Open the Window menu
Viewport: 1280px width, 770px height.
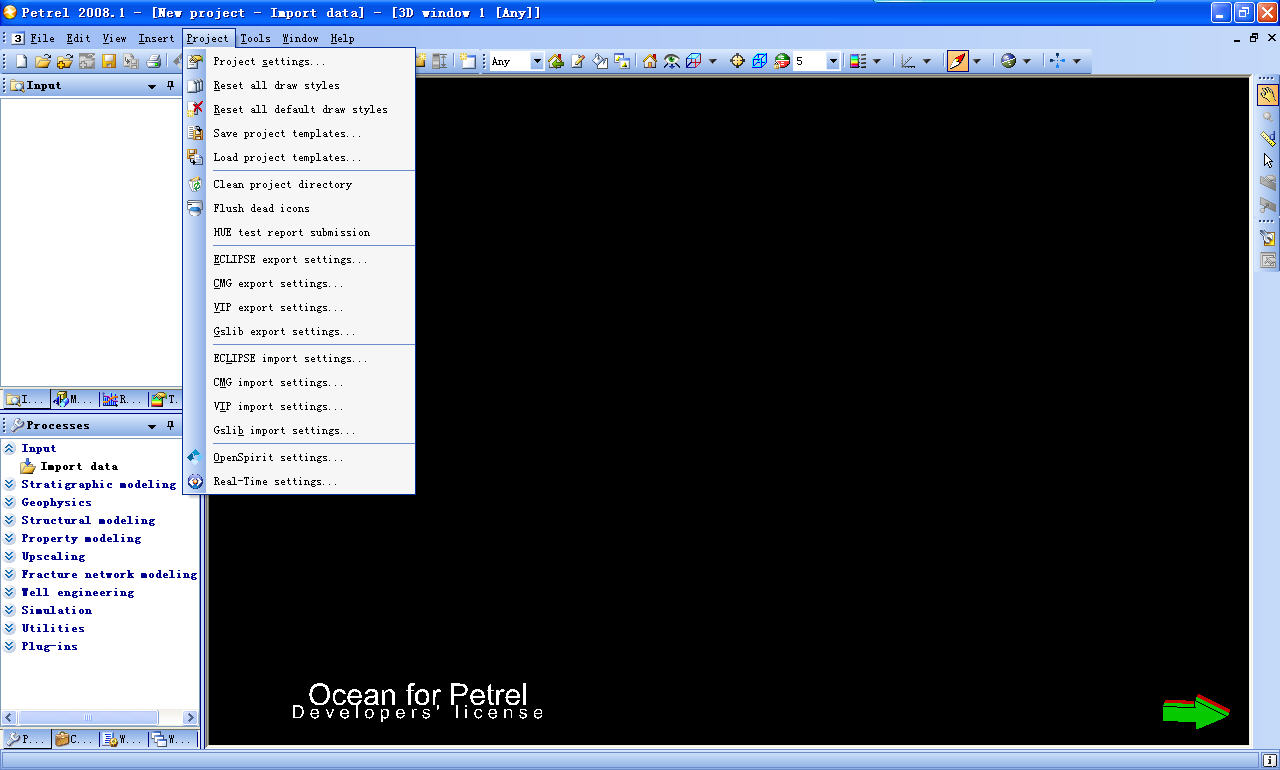pyautogui.click(x=300, y=38)
